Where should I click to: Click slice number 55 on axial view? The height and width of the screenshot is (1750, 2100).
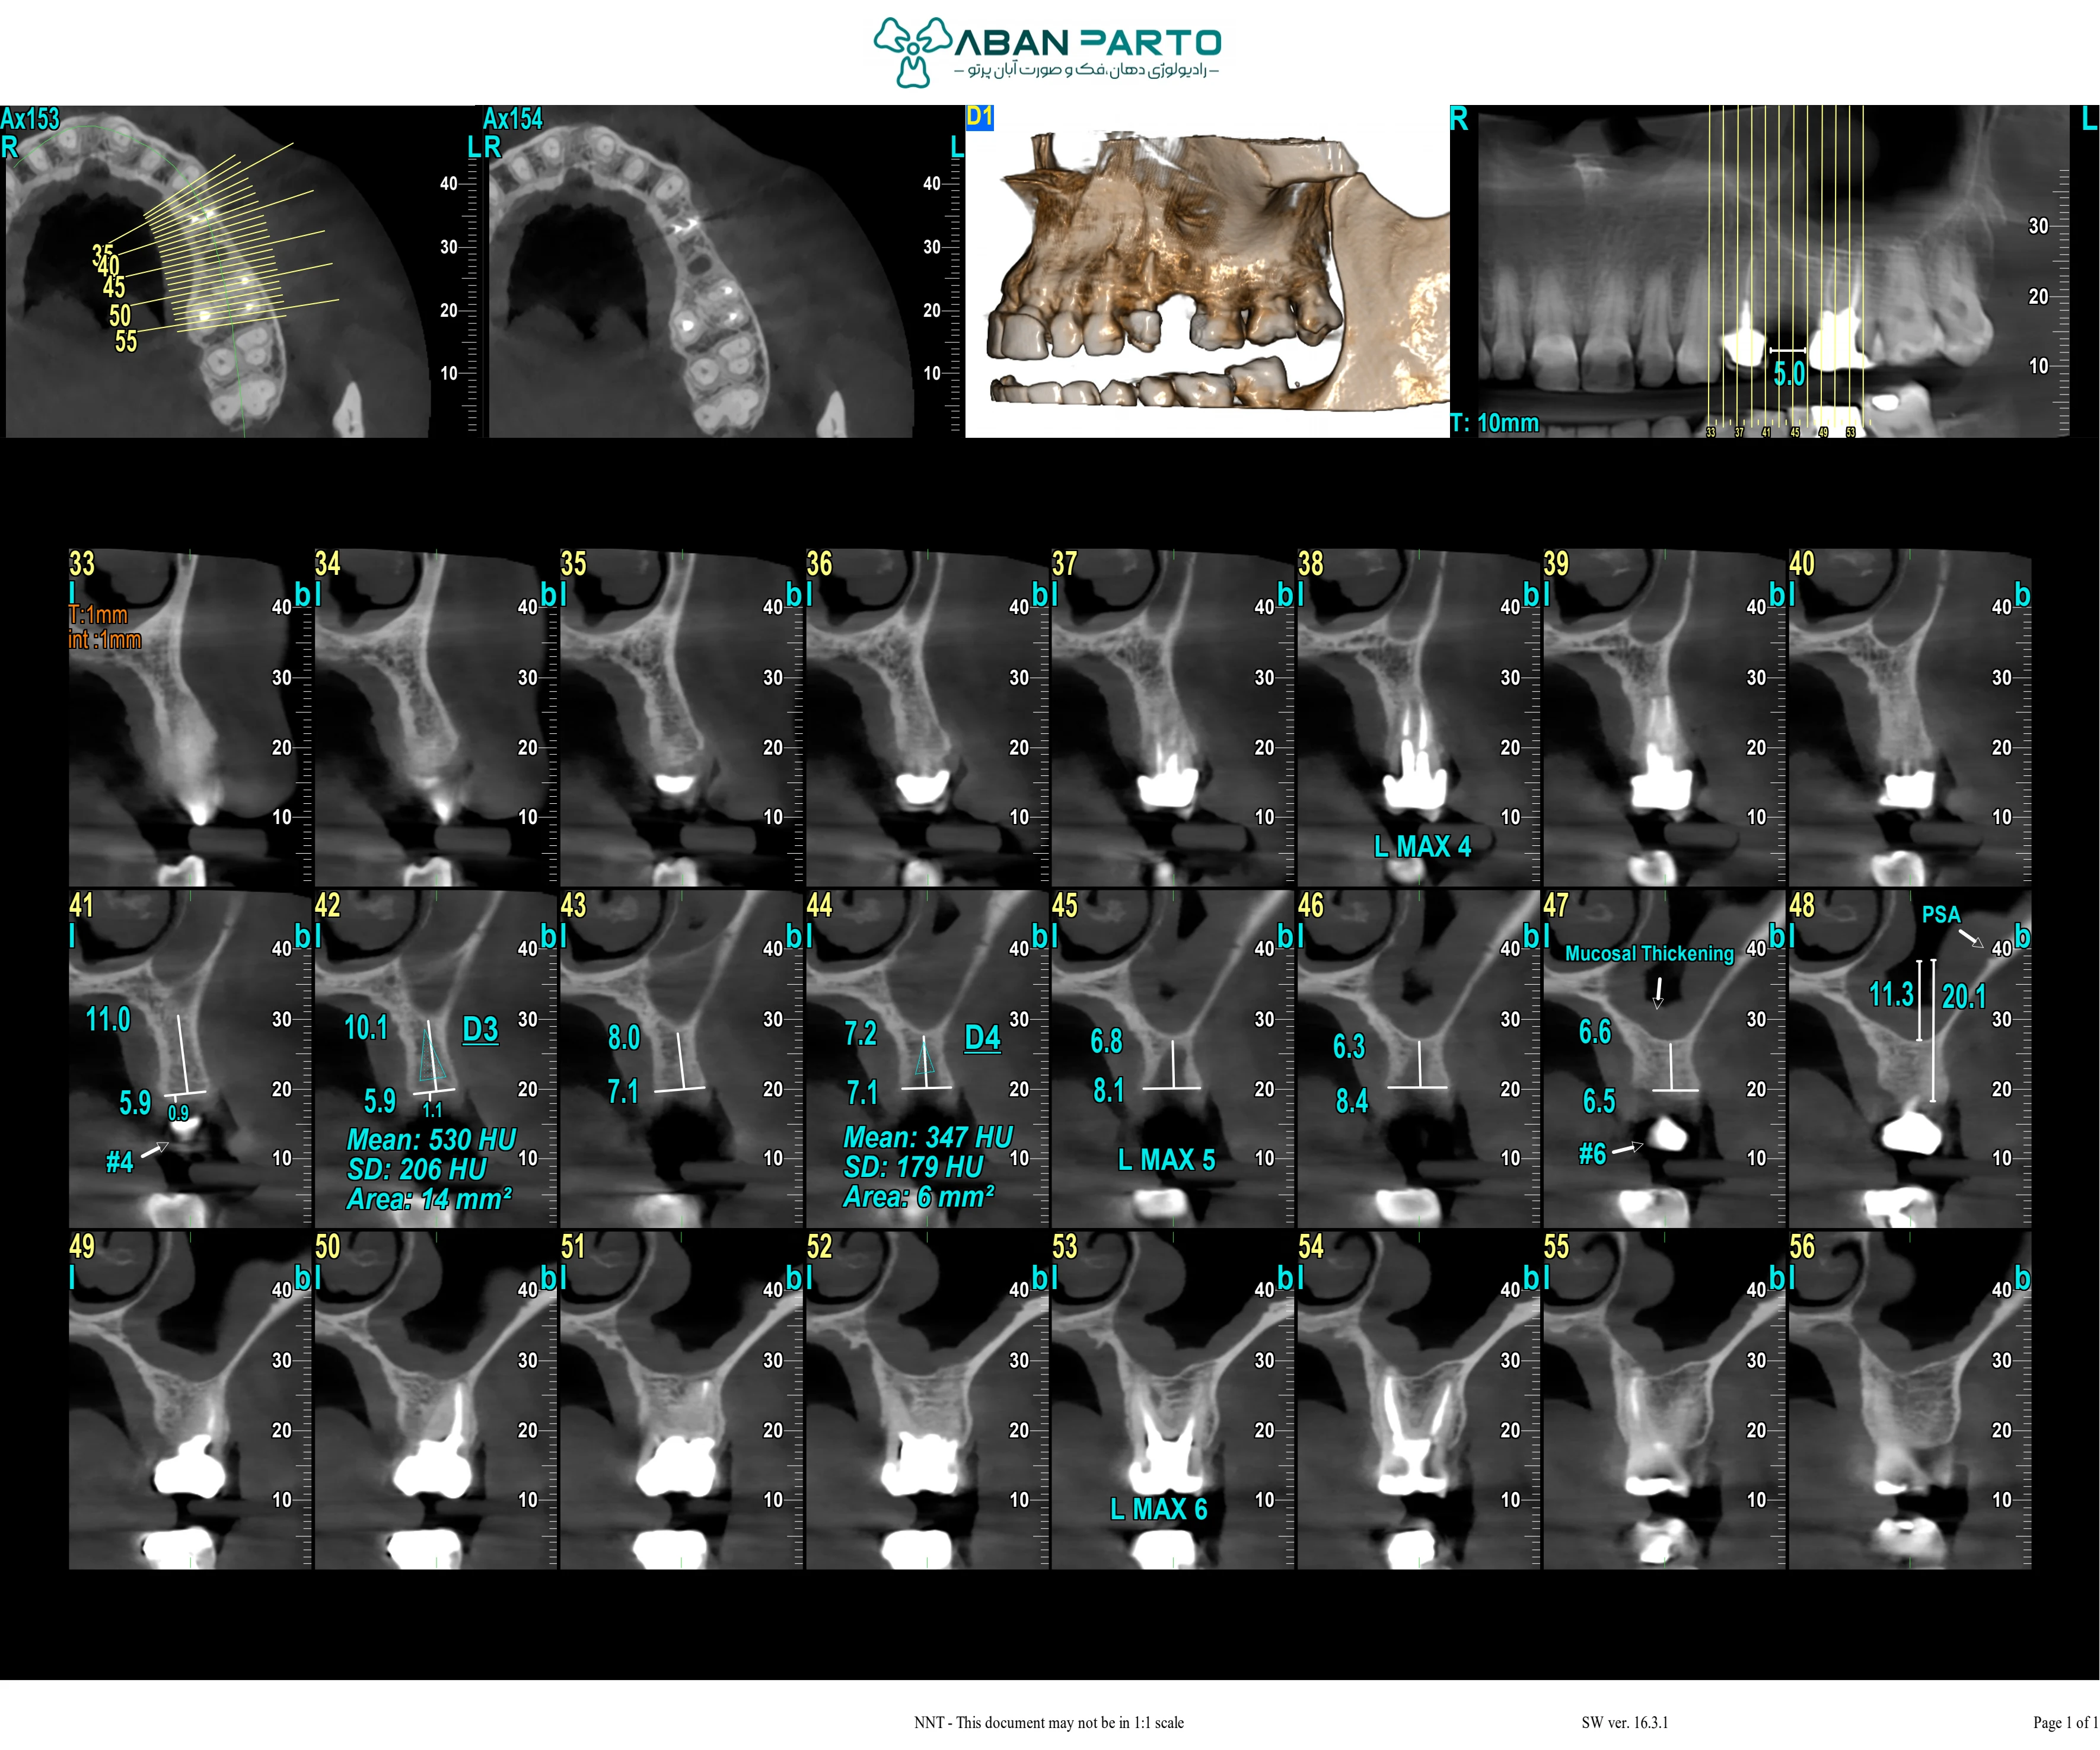click(x=126, y=341)
